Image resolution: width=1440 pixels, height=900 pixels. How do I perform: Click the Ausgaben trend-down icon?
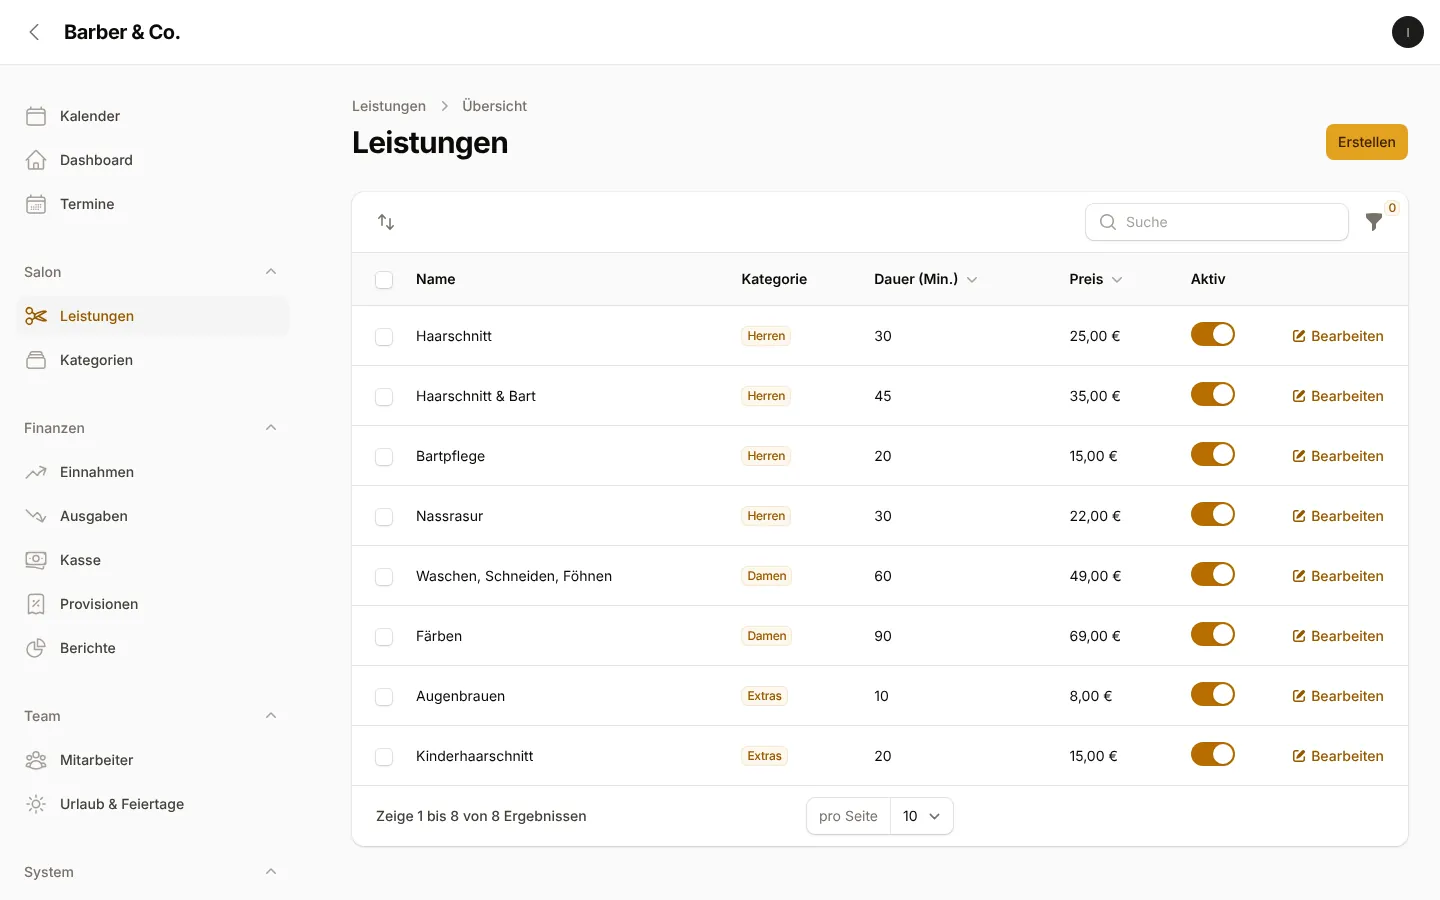pos(36,516)
